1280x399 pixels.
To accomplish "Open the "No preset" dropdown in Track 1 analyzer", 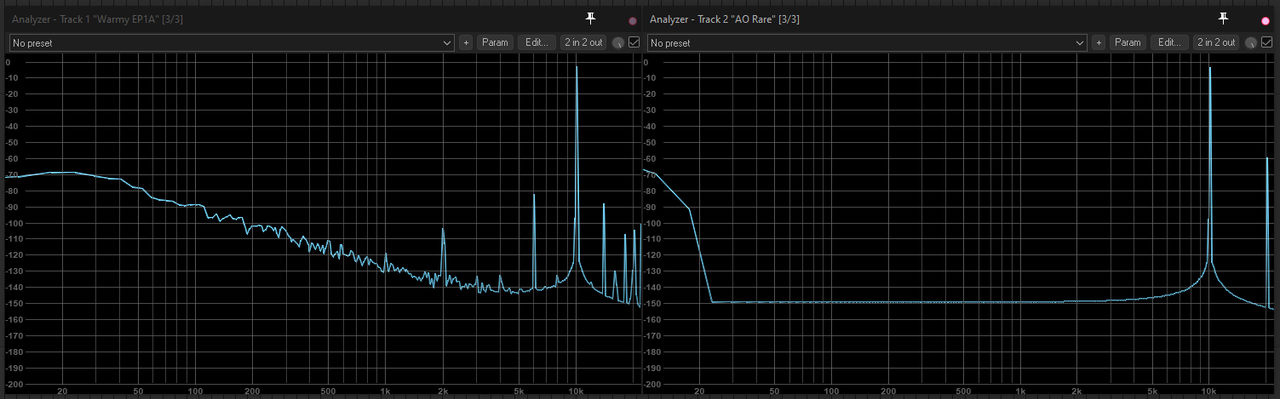I will (x=232, y=43).
